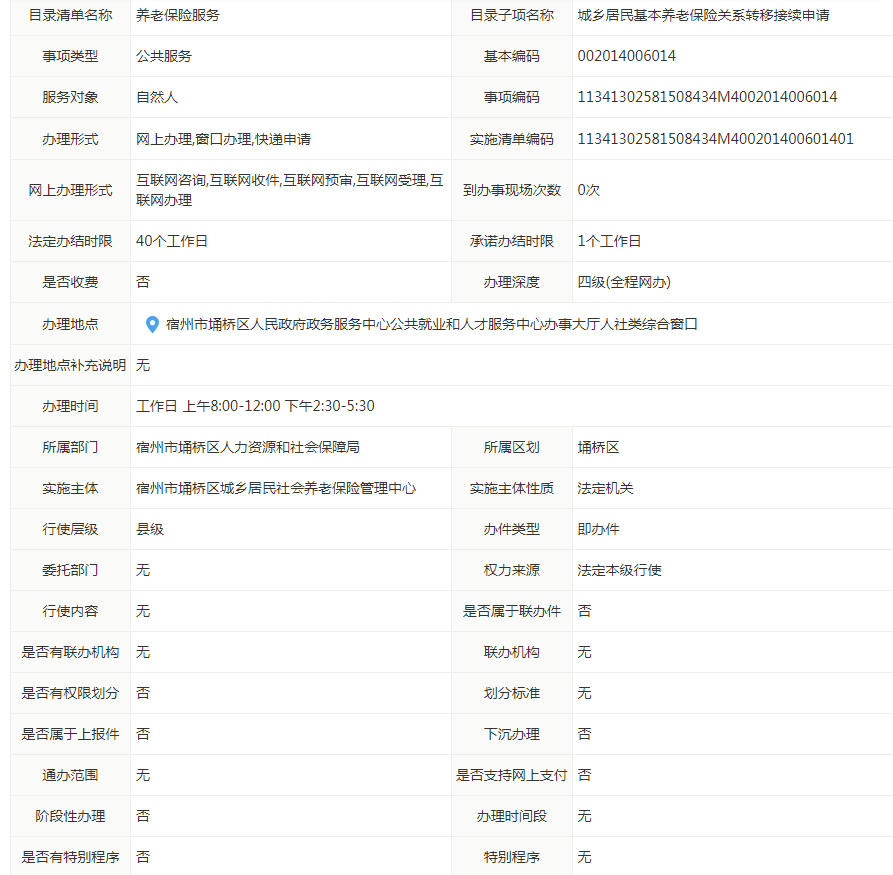Viewport: 893px width, 875px height.
Task: Click the 网上办理形式 value starting with 互联网咨询
Action: pos(289,190)
